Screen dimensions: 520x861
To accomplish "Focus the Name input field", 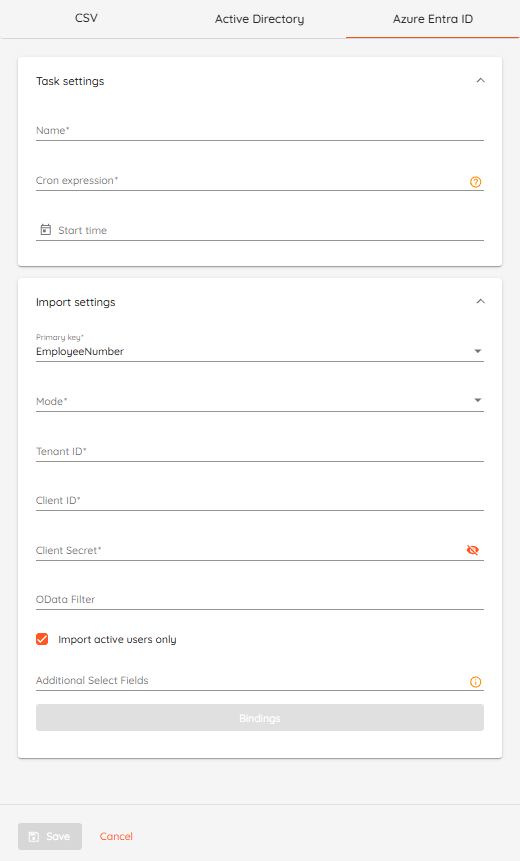I will click(260, 131).
